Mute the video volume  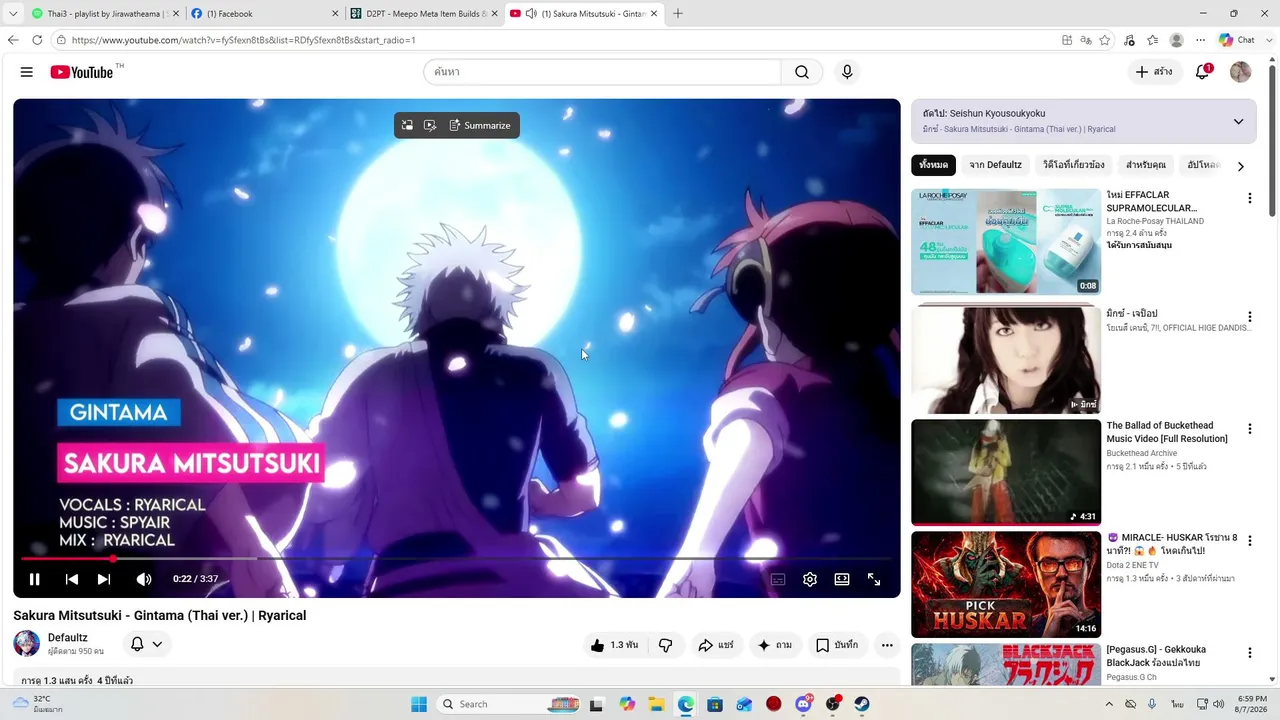click(144, 579)
